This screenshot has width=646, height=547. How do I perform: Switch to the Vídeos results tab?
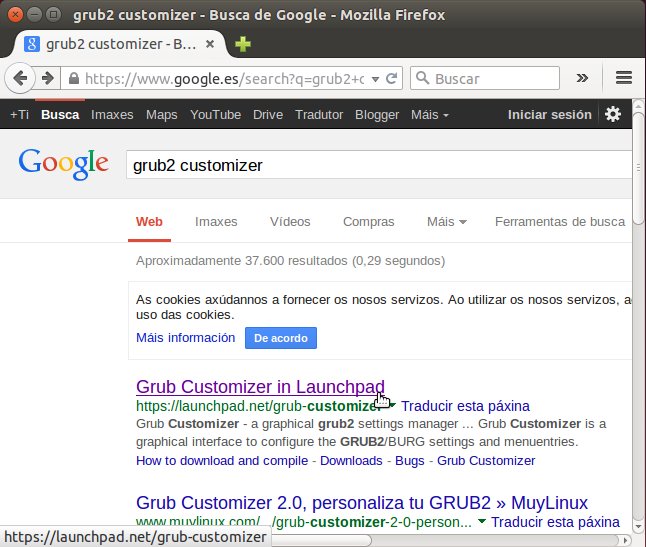(290, 222)
